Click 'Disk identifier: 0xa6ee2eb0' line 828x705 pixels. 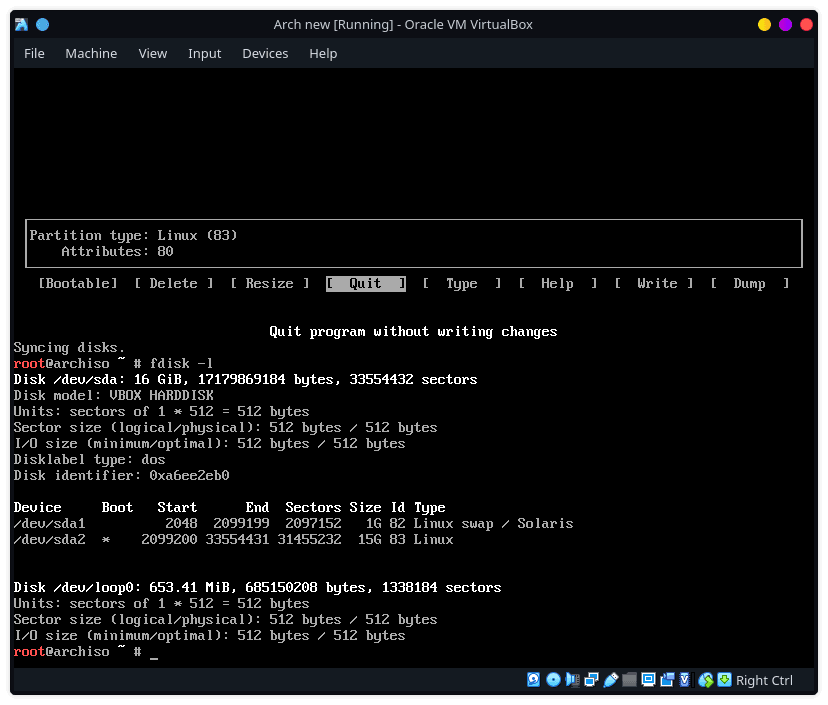coord(121,475)
